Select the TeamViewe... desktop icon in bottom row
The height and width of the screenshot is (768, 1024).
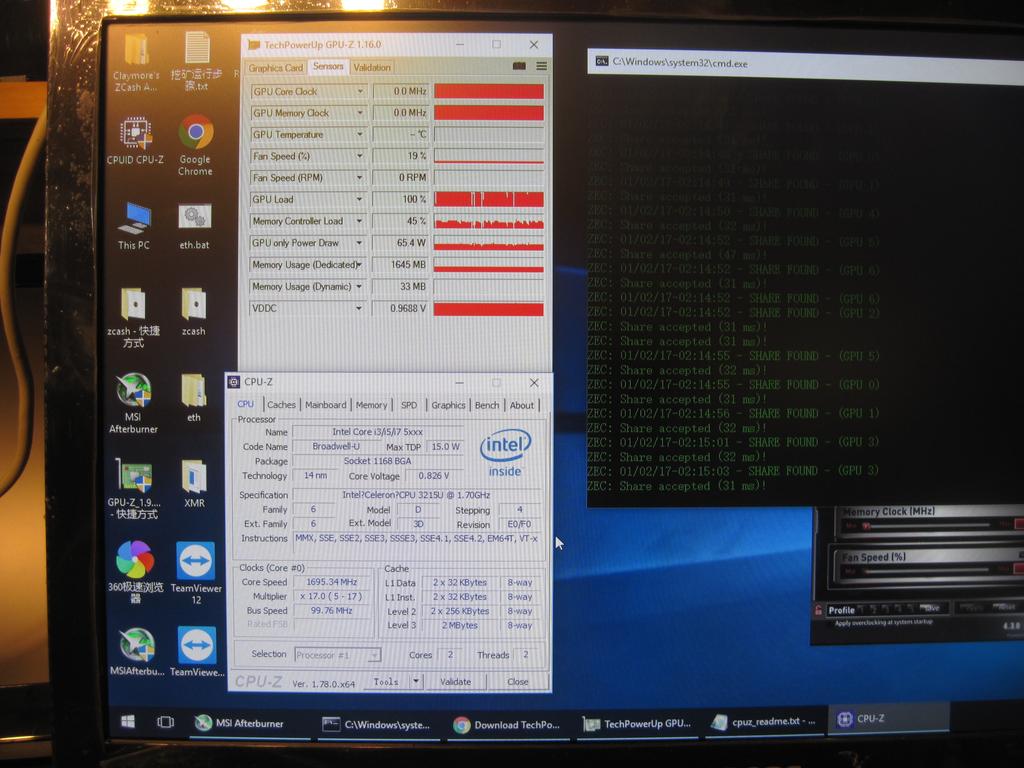[197, 652]
